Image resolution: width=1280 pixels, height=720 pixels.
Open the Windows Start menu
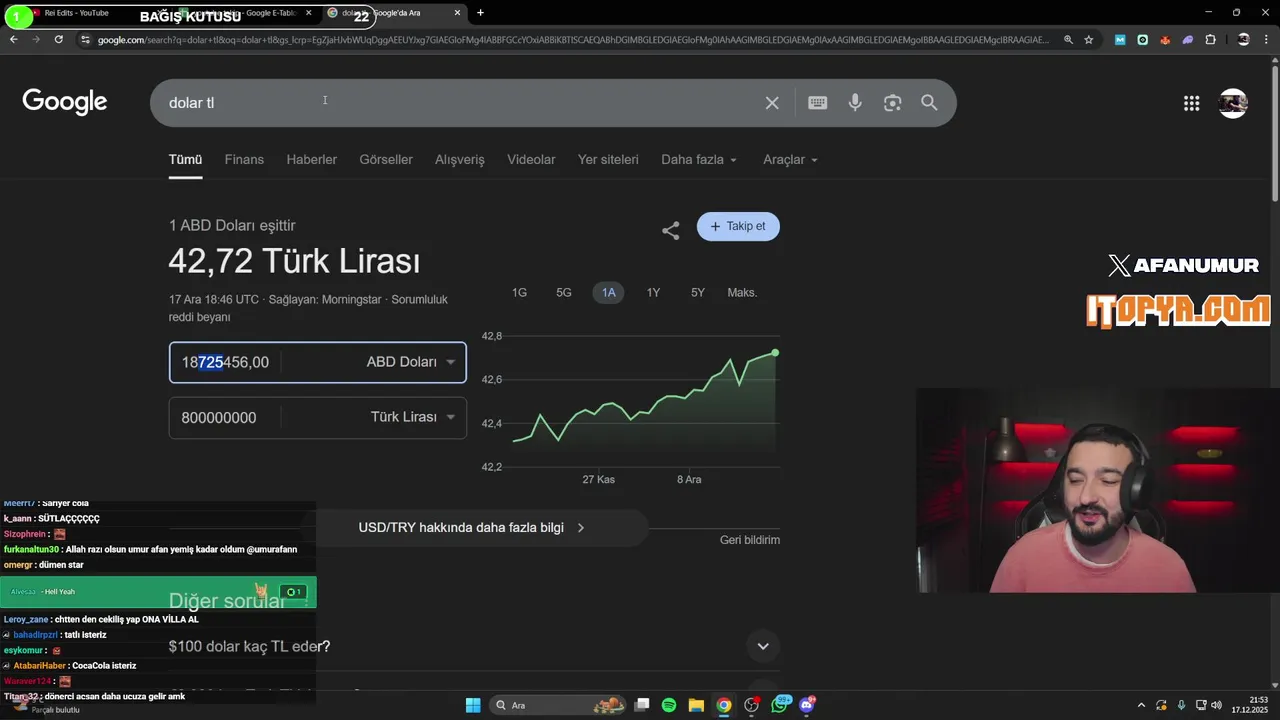point(473,705)
